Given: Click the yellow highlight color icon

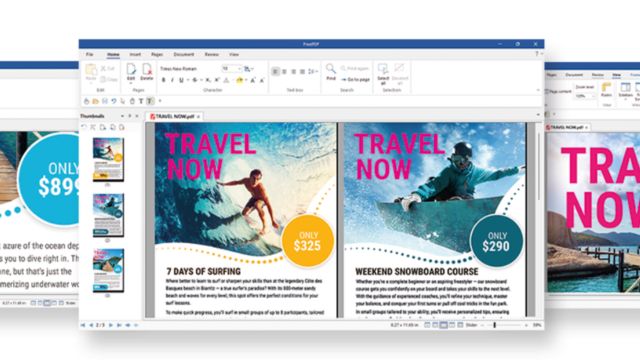Looking at the screenshot, I should pos(240,80).
